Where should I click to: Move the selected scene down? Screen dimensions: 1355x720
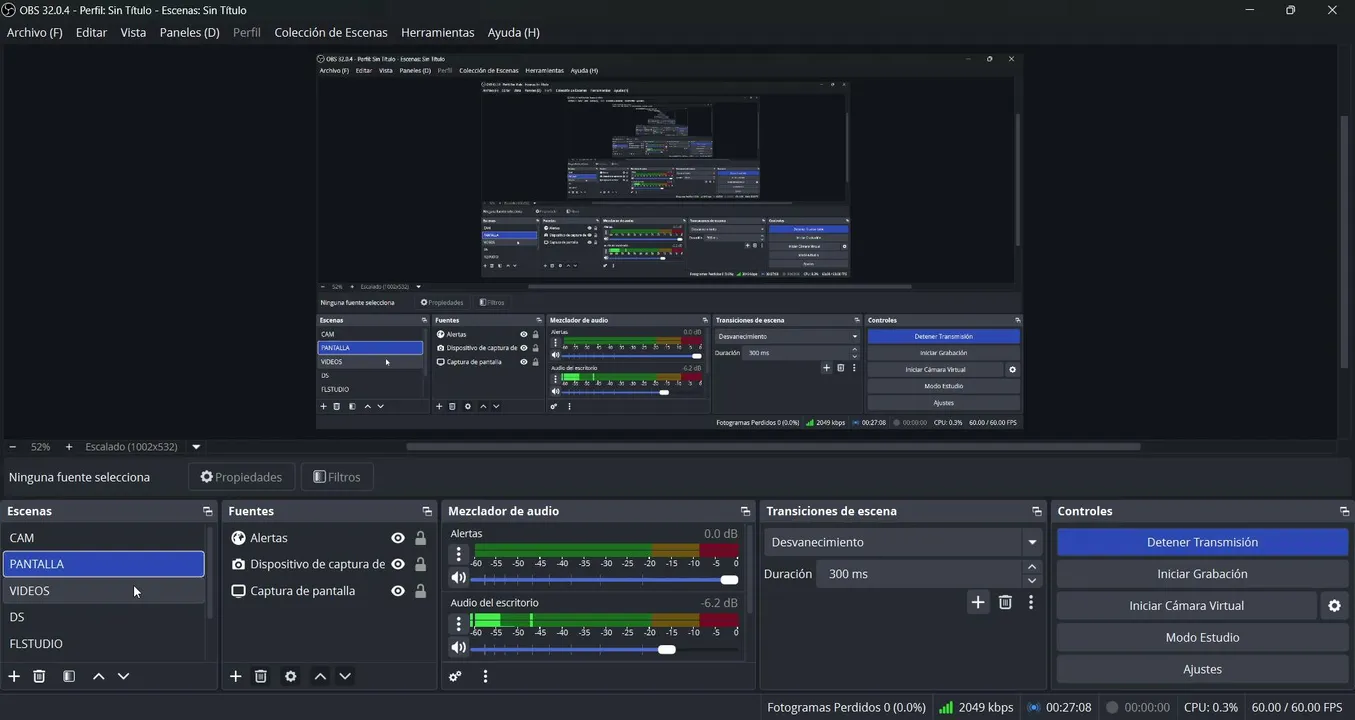[123, 676]
